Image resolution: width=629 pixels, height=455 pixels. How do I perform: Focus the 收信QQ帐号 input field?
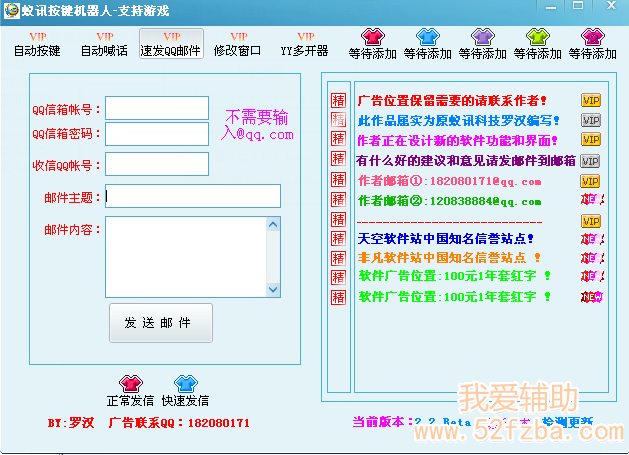pos(157,164)
